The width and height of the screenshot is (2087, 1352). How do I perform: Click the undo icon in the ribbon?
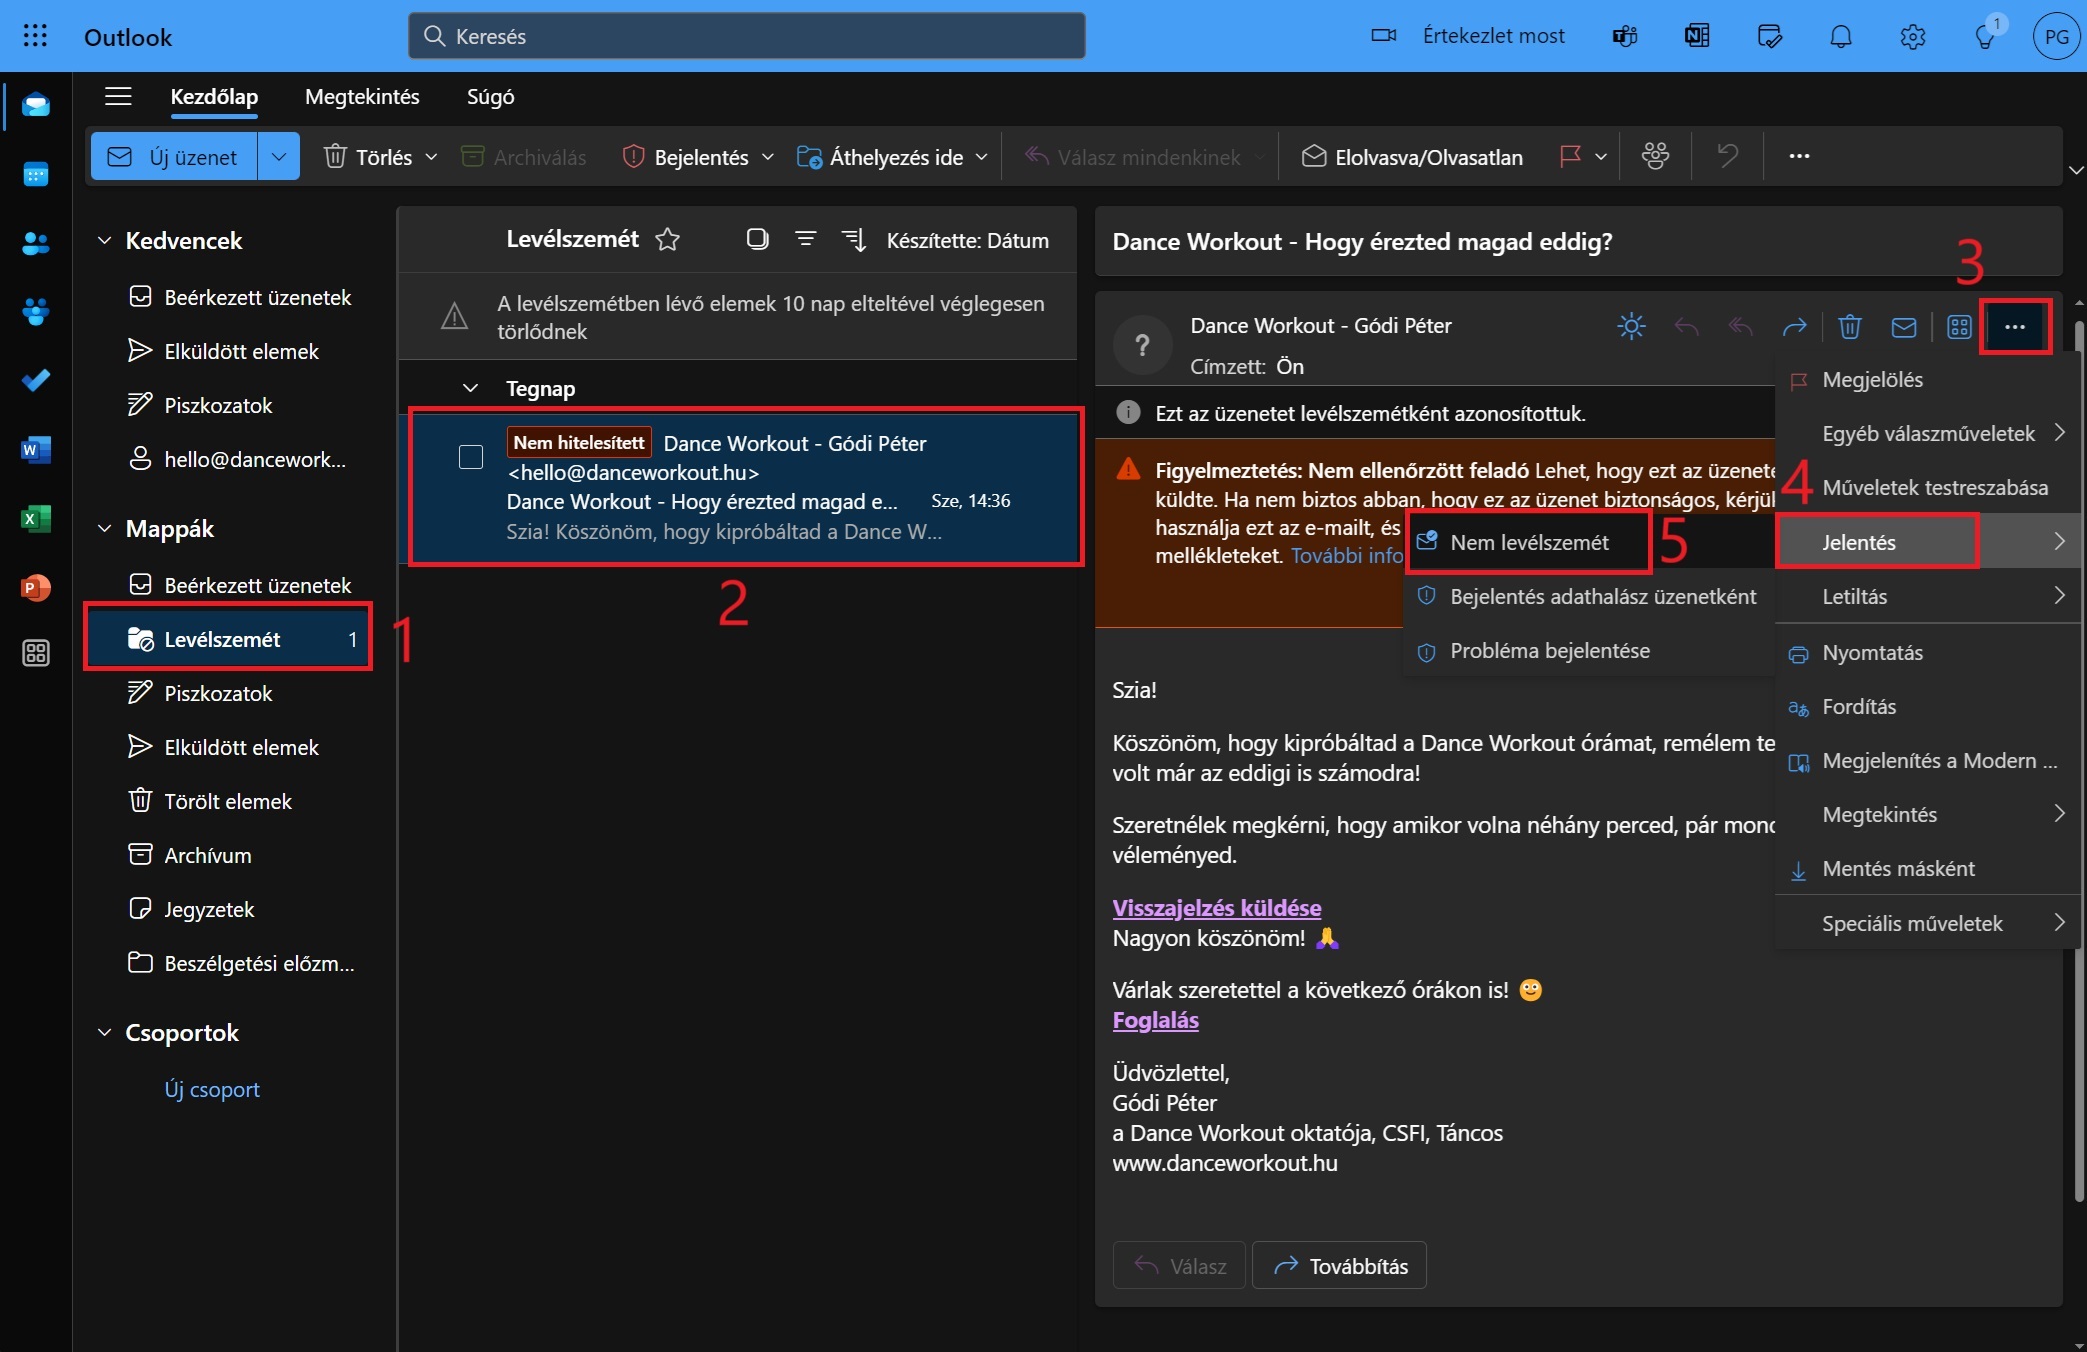coord(1727,156)
